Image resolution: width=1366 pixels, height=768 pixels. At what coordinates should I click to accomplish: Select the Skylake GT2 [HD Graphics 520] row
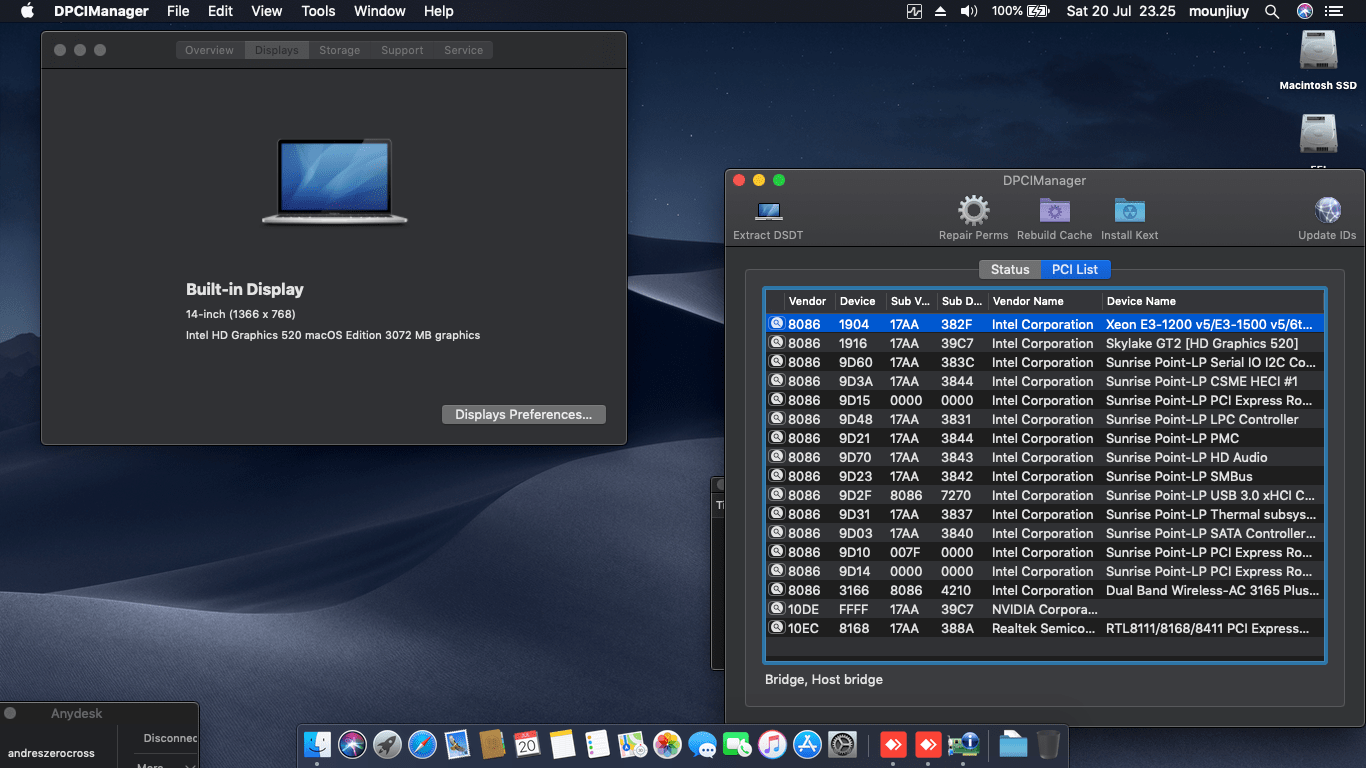[1045, 343]
